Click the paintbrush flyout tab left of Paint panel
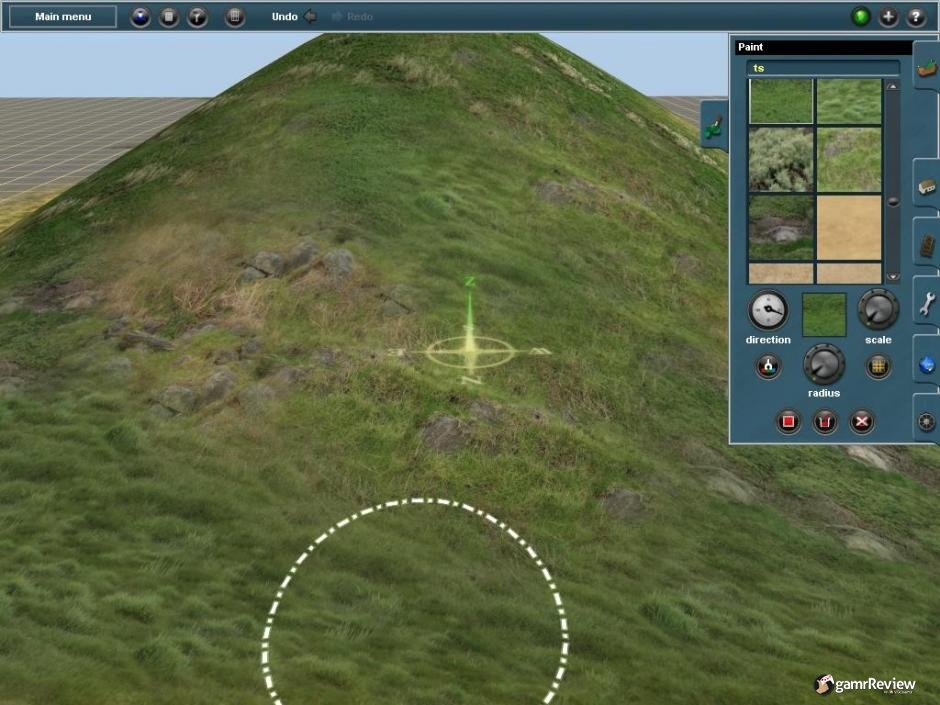This screenshot has width=940, height=705. (713, 125)
